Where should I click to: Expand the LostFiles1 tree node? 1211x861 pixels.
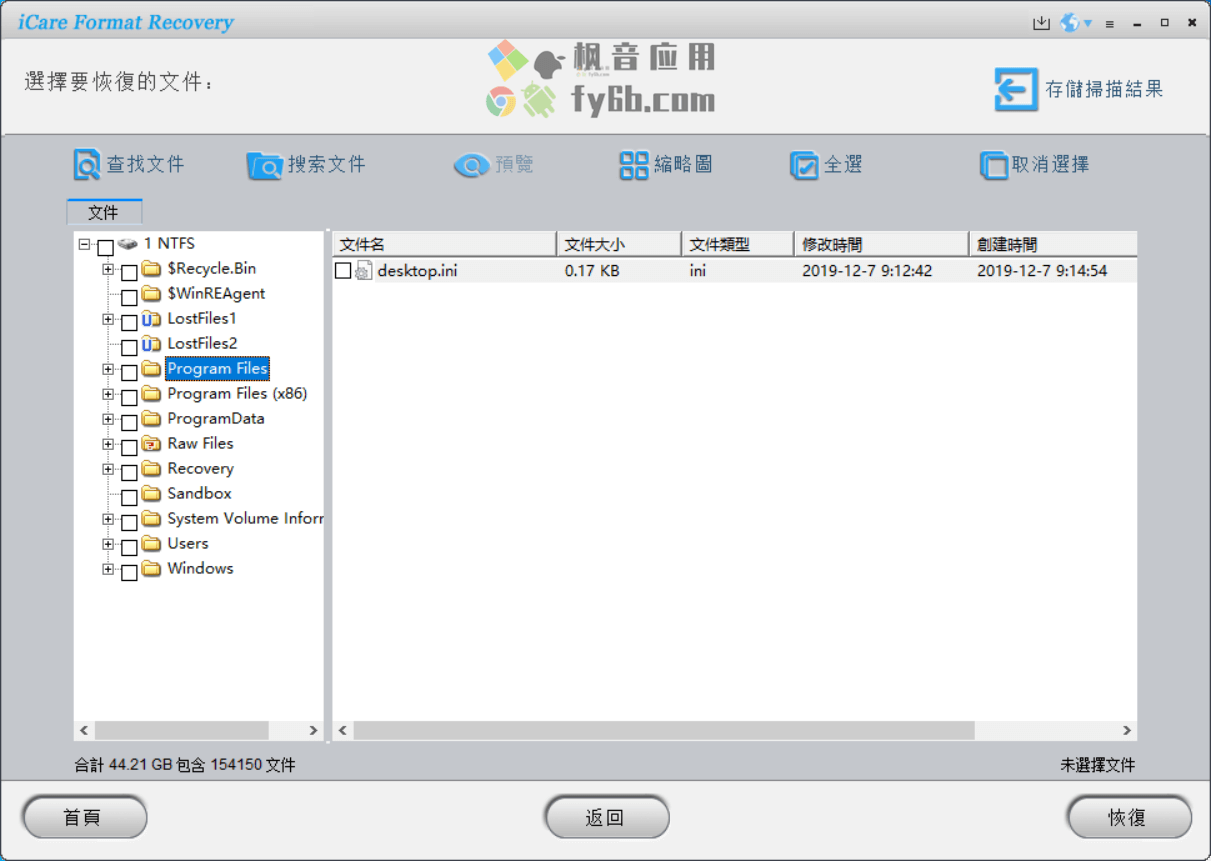pyautogui.click(x=108, y=319)
